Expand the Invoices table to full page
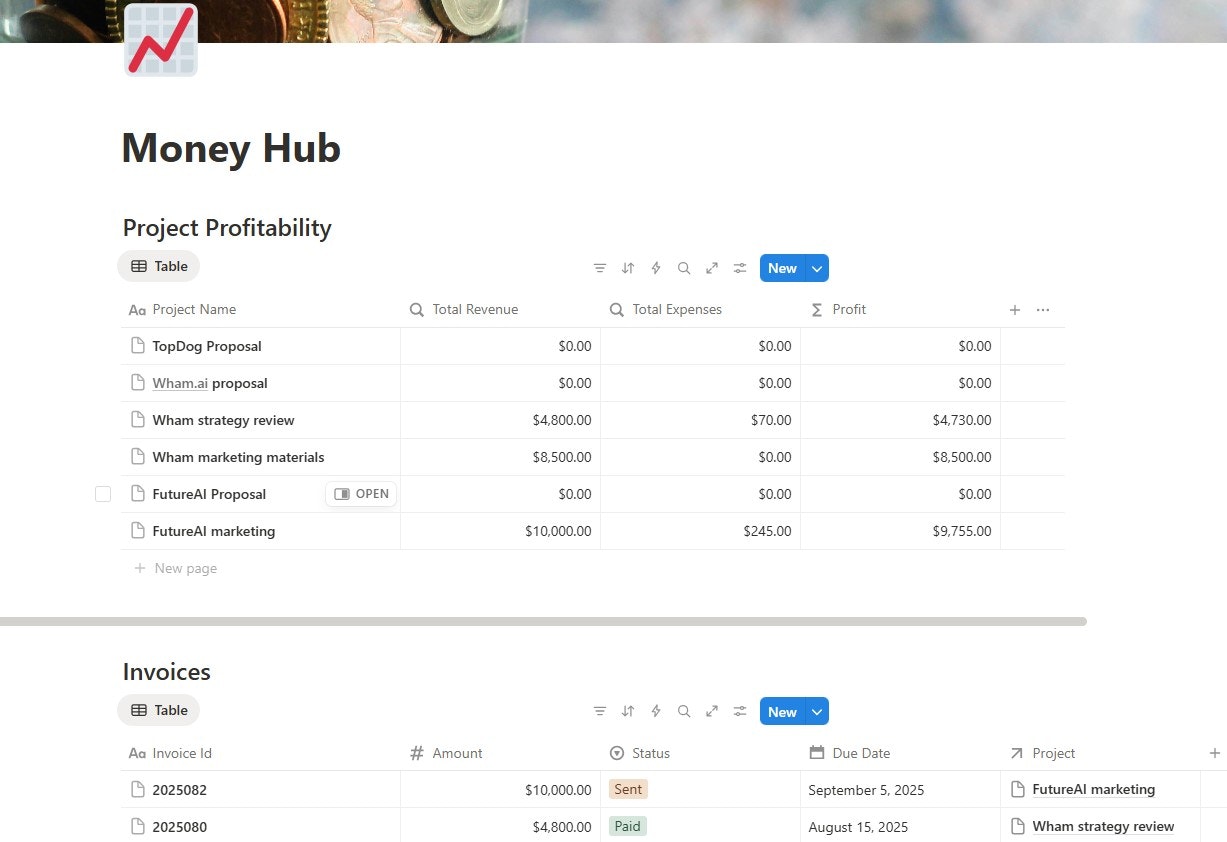This screenshot has height=842, width=1227. [x=712, y=711]
